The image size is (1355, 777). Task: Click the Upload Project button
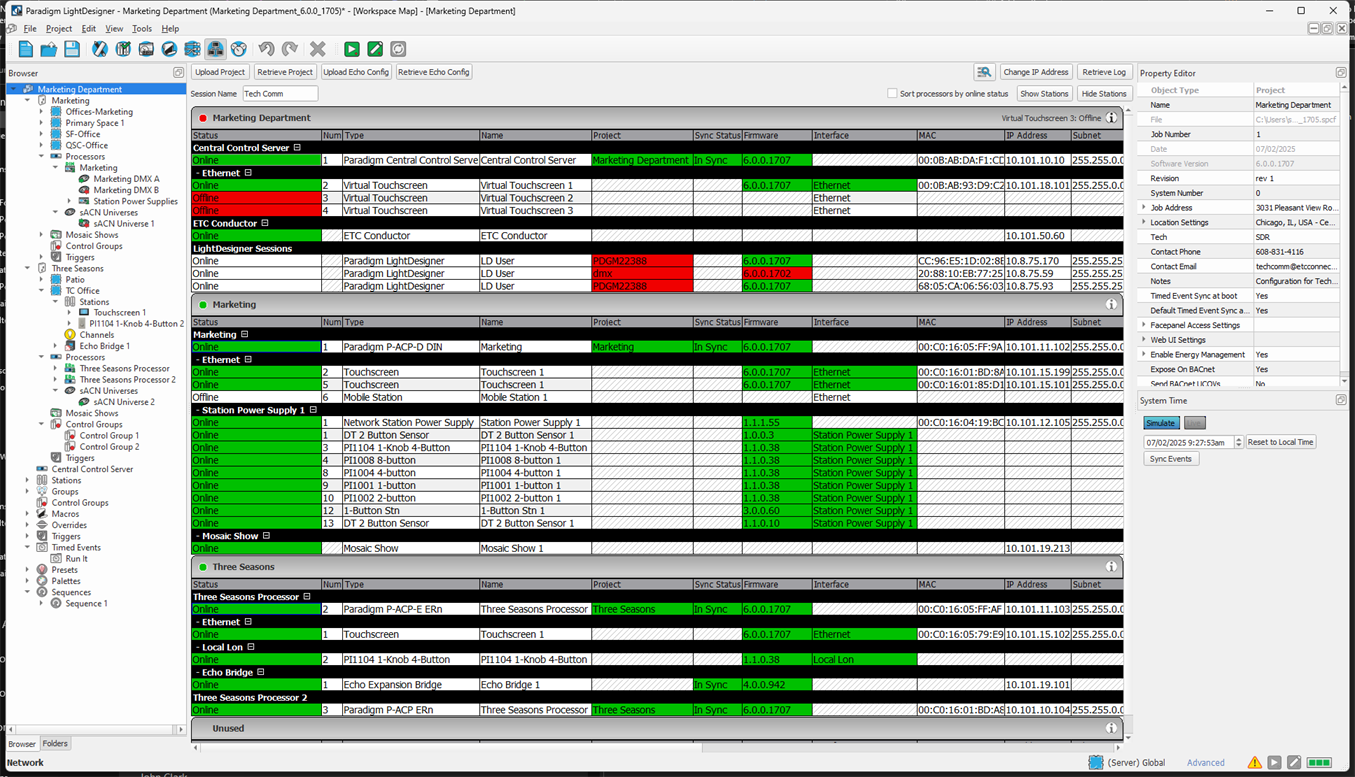tap(220, 72)
